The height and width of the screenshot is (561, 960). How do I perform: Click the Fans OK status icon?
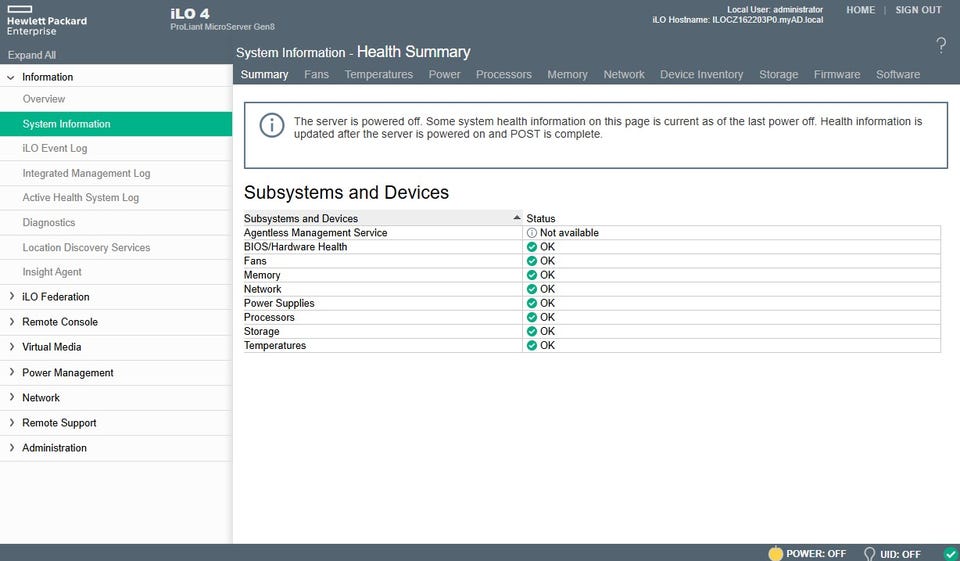pos(532,261)
